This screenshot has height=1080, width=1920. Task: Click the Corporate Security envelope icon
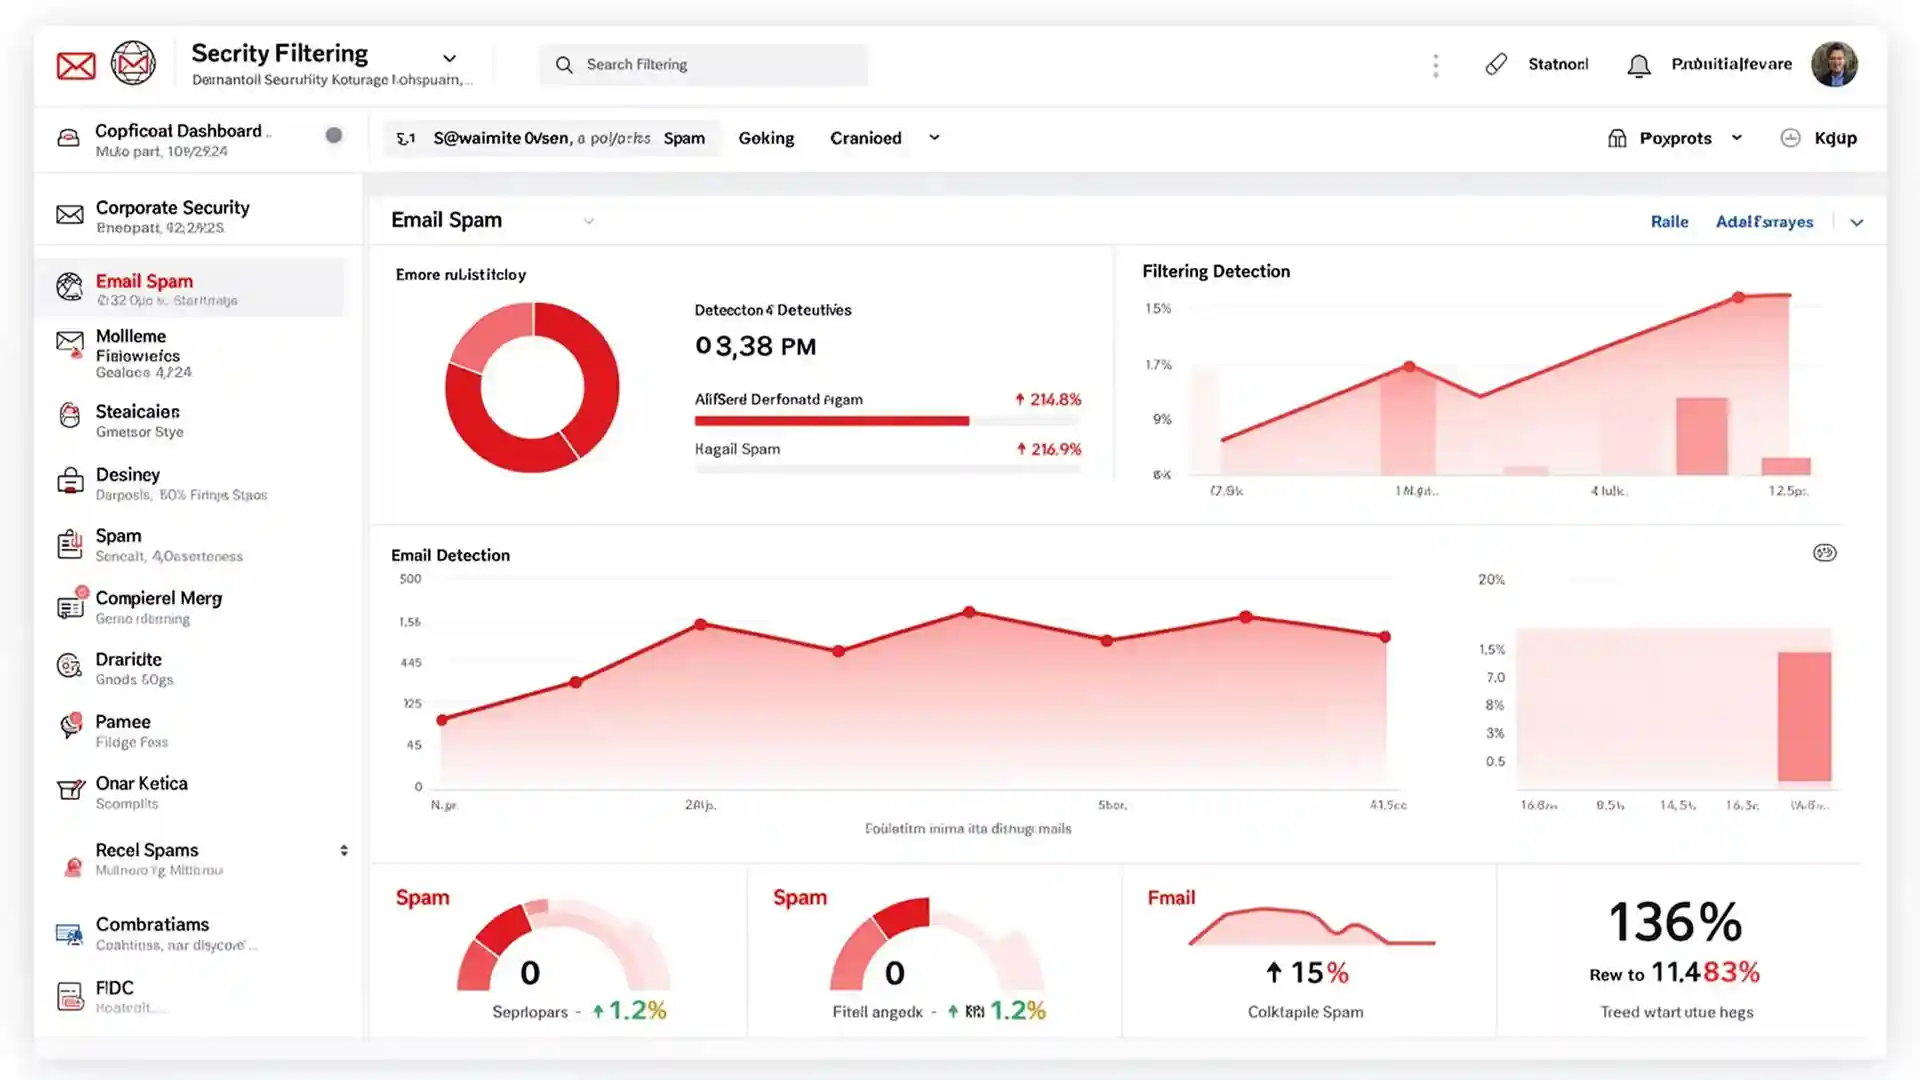[69, 214]
